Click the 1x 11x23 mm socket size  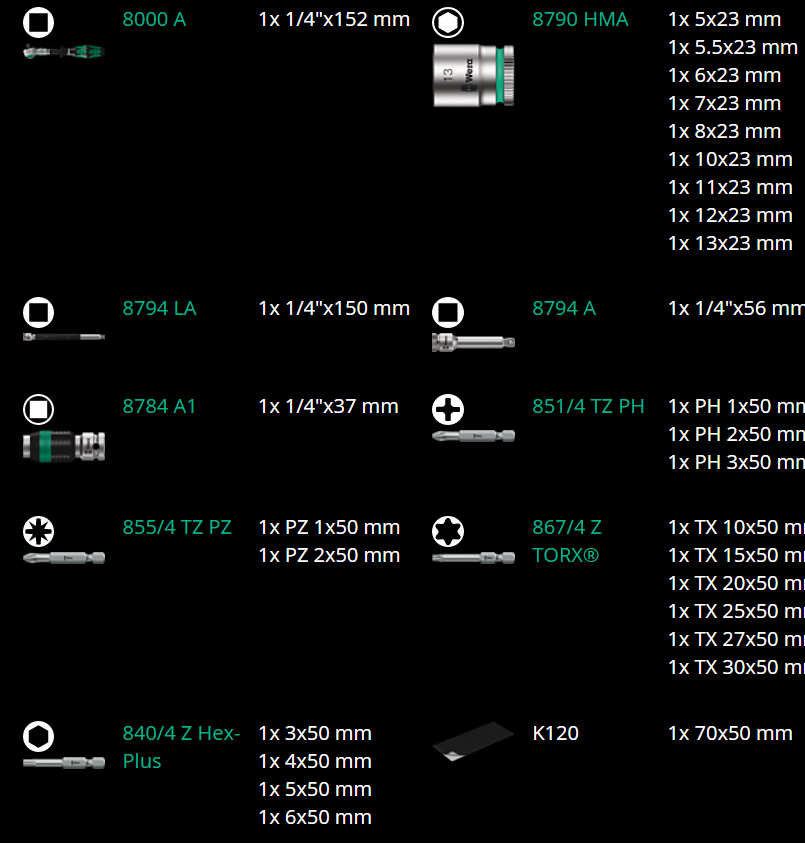click(730, 188)
